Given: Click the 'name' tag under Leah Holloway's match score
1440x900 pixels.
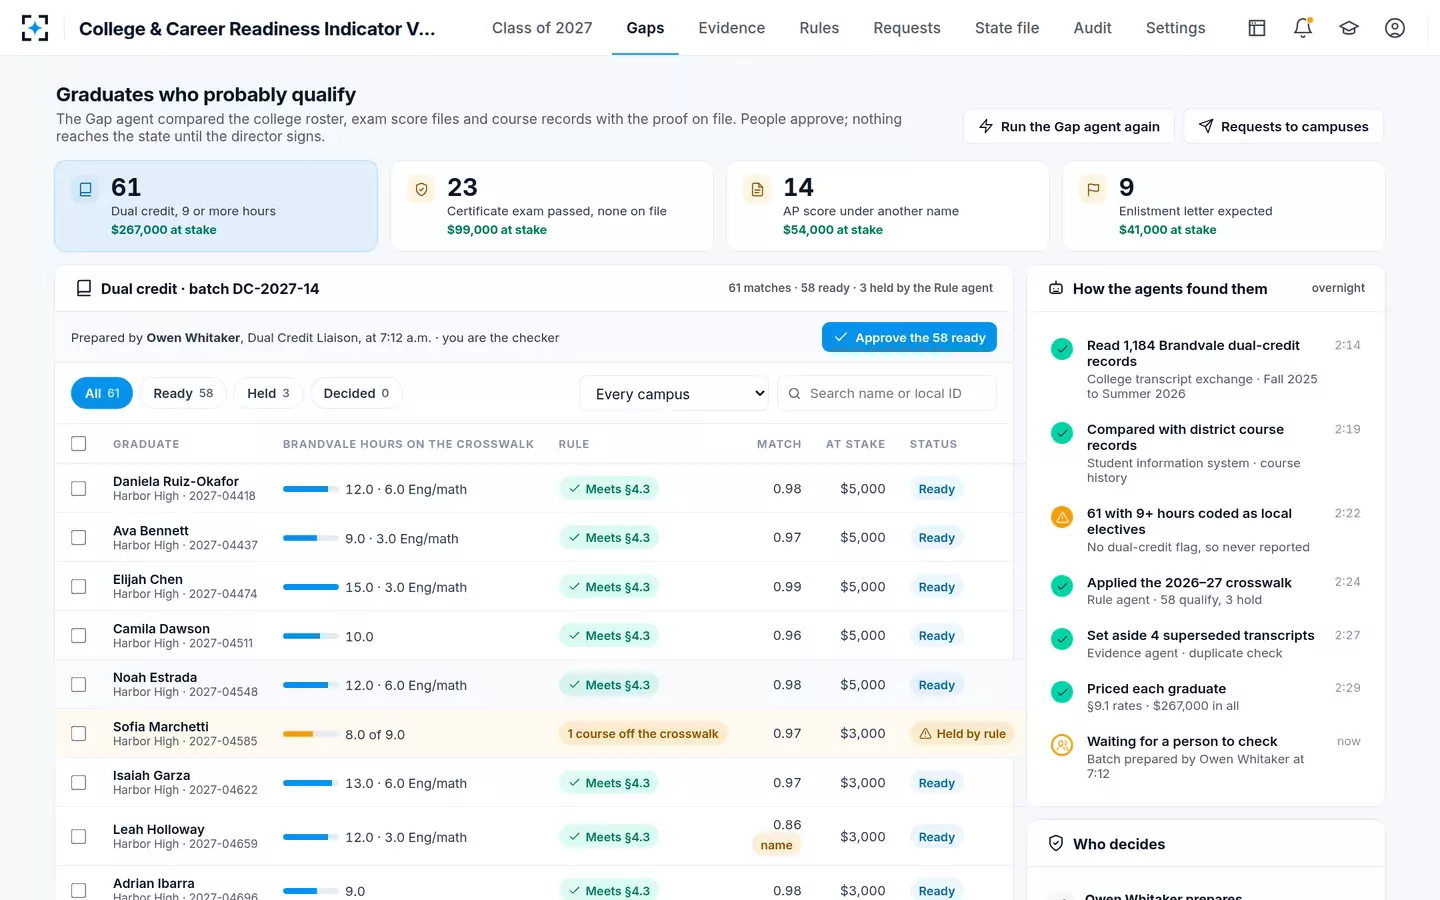Looking at the screenshot, I should pos(776,846).
